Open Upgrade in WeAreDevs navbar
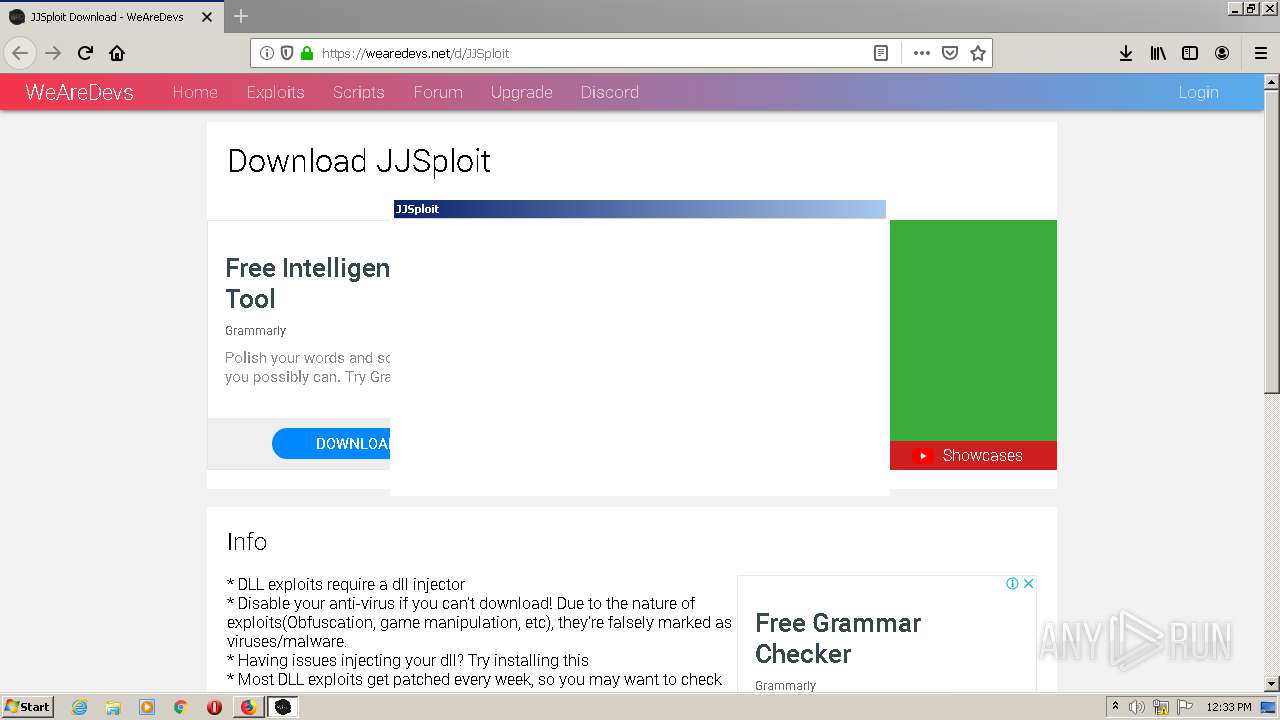 tap(521, 92)
